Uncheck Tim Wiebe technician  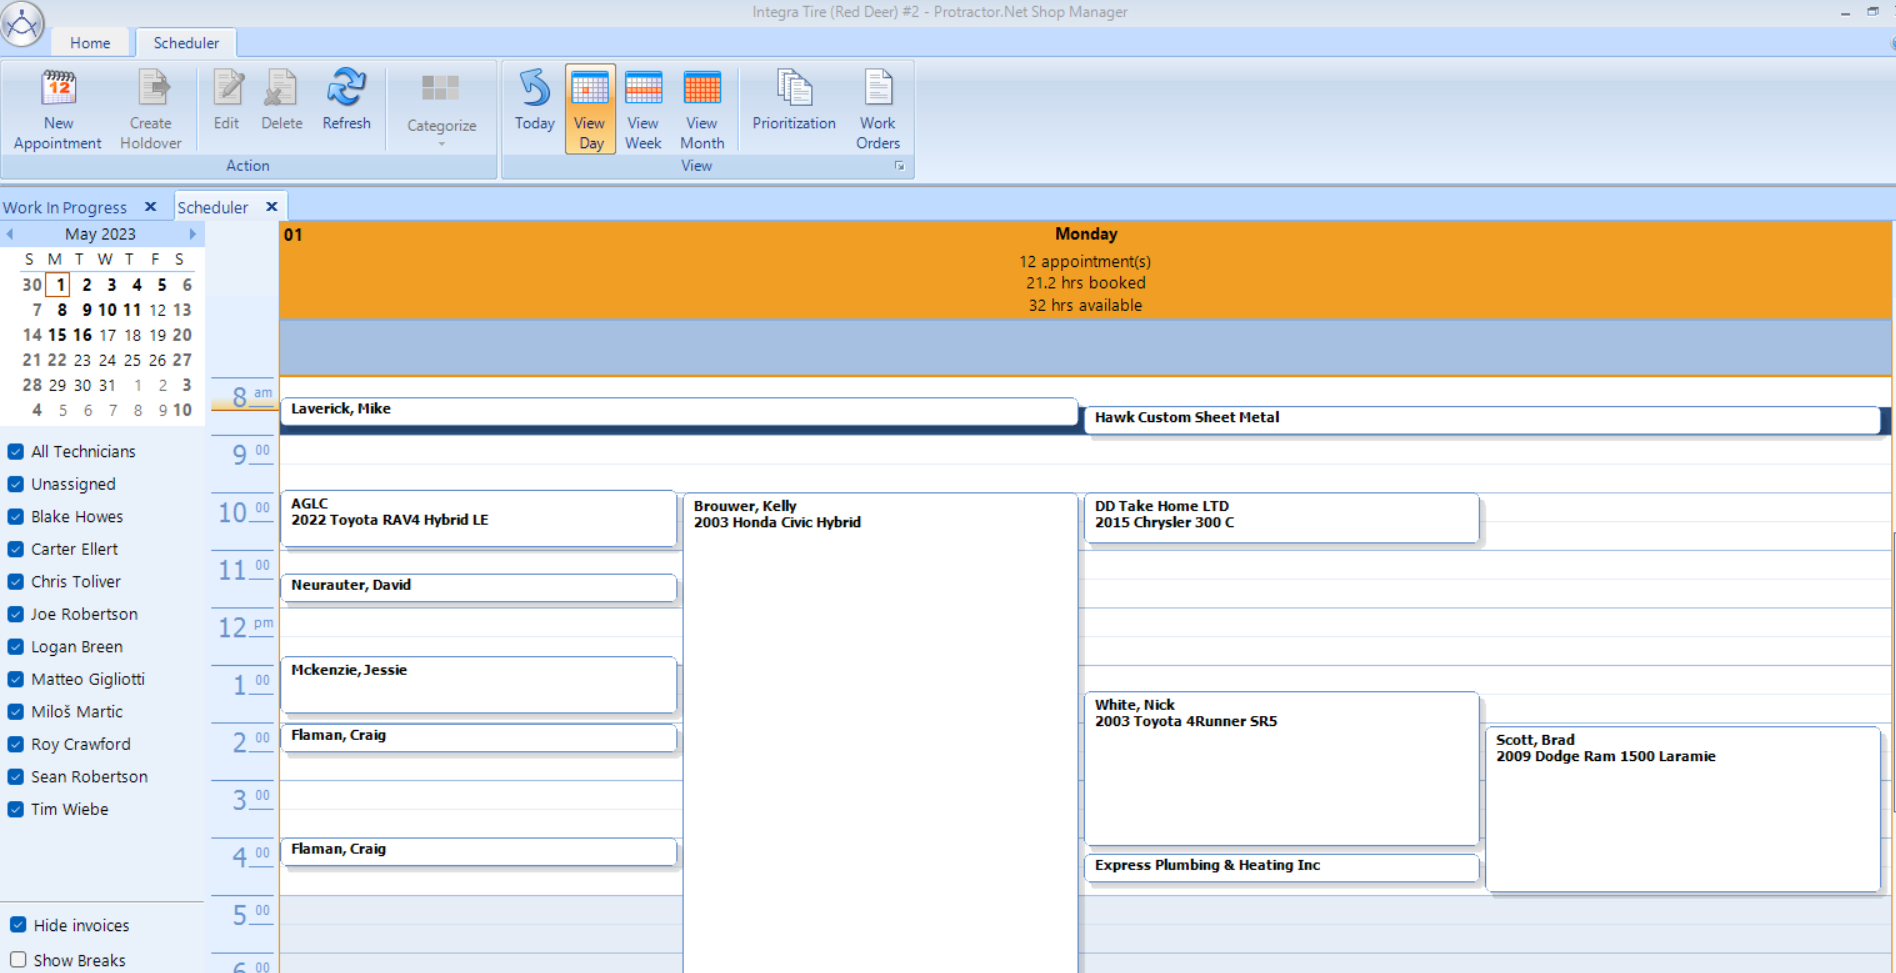16,809
